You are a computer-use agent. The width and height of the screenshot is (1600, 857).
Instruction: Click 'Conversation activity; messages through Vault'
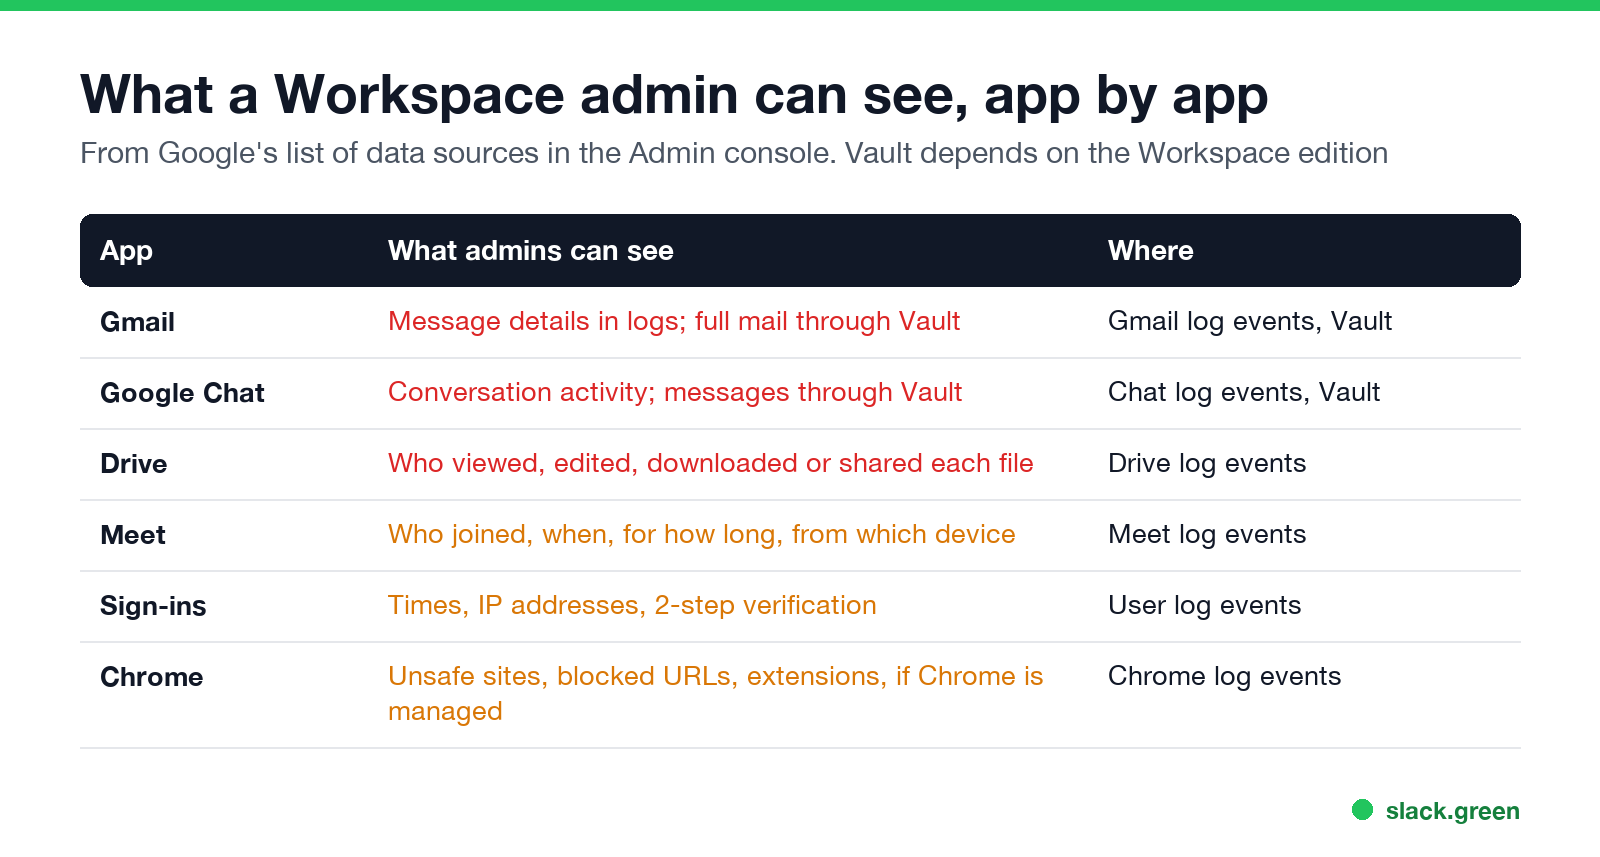pyautogui.click(x=675, y=392)
